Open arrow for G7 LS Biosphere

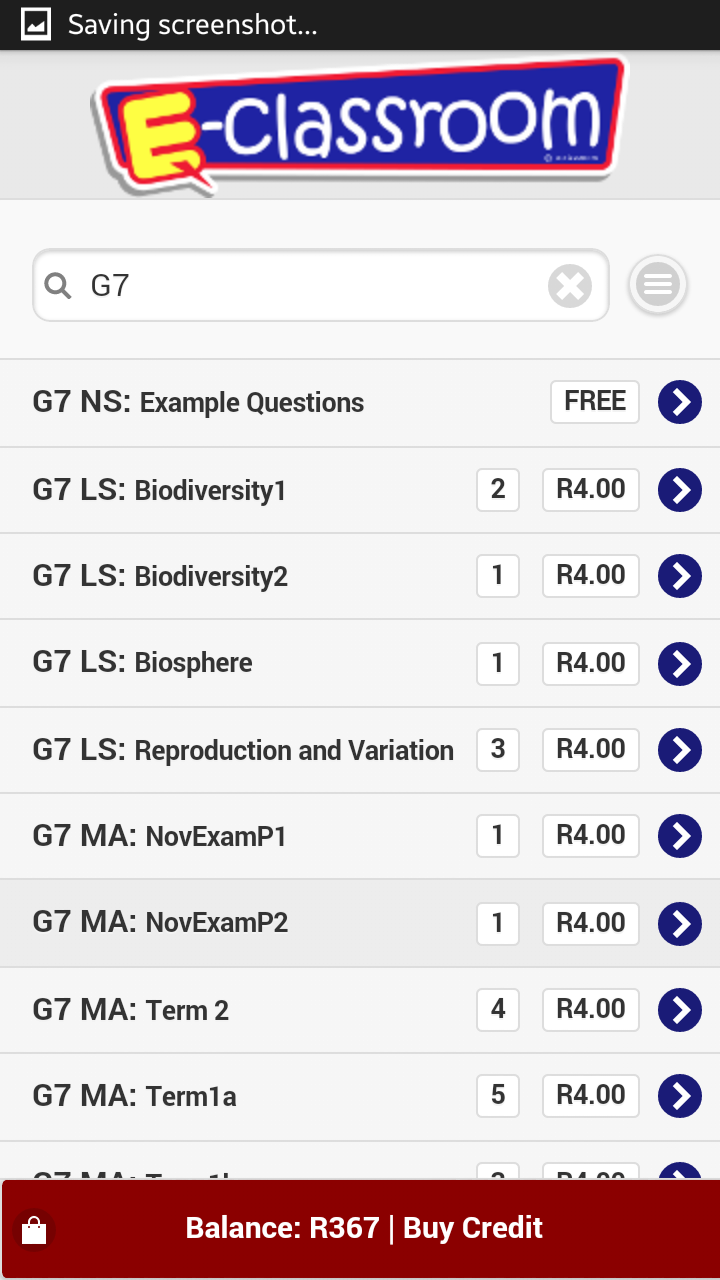[x=679, y=663]
